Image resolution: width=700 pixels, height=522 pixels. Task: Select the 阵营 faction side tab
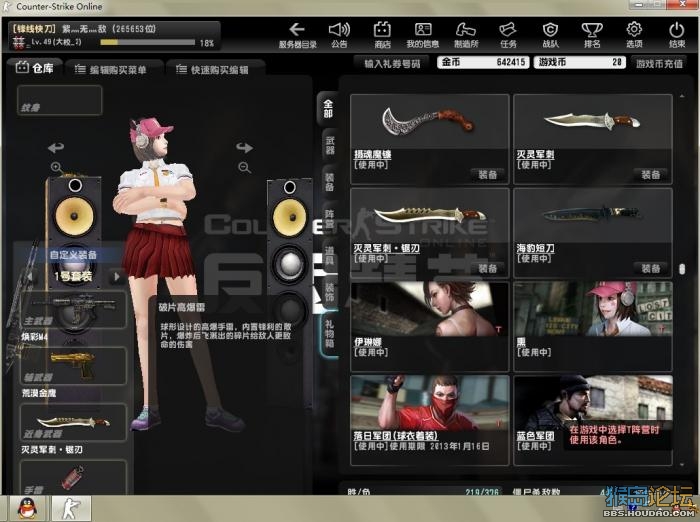(x=329, y=220)
